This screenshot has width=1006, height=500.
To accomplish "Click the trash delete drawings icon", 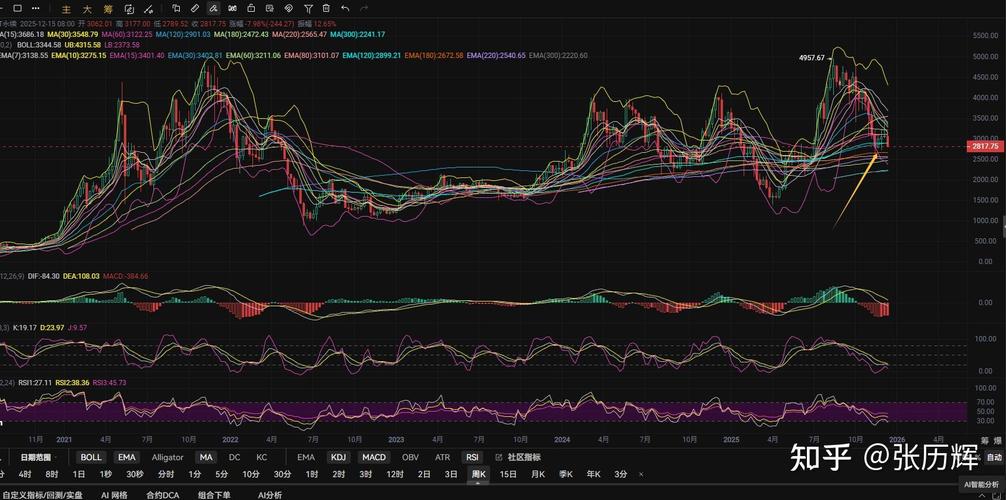I will (x=325, y=8).
